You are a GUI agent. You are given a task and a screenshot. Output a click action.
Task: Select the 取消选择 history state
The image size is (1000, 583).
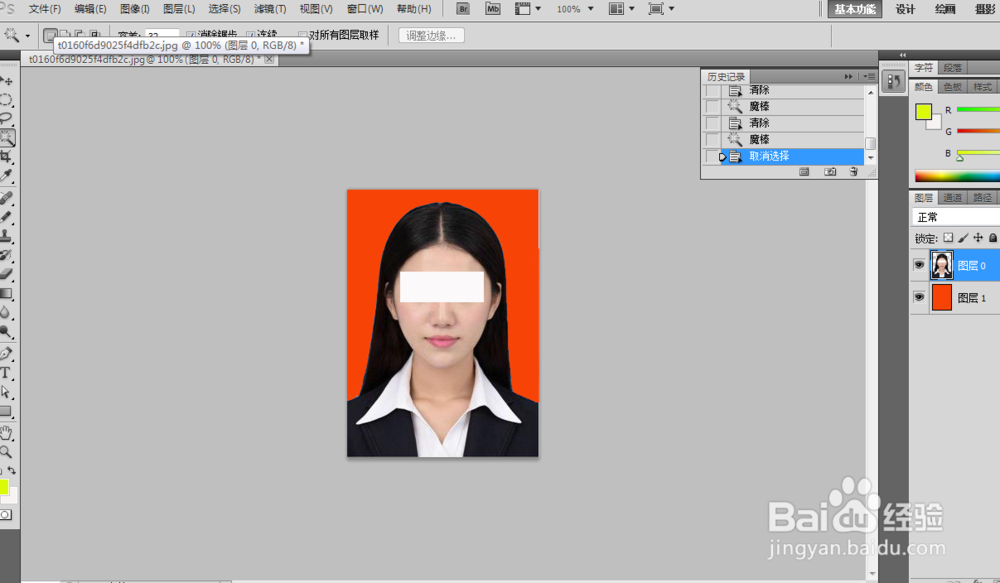pos(792,156)
